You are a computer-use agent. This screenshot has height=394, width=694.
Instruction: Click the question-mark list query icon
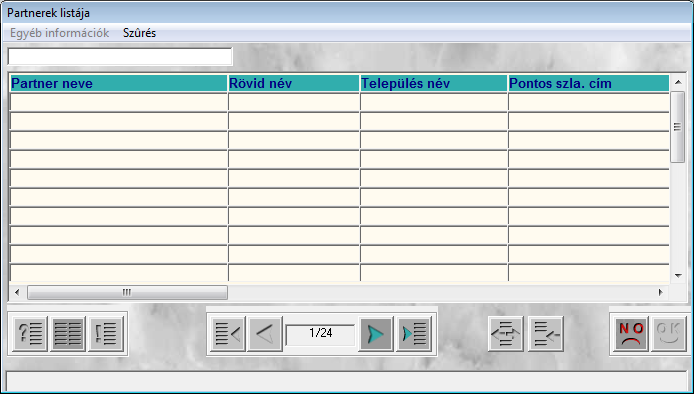30,334
